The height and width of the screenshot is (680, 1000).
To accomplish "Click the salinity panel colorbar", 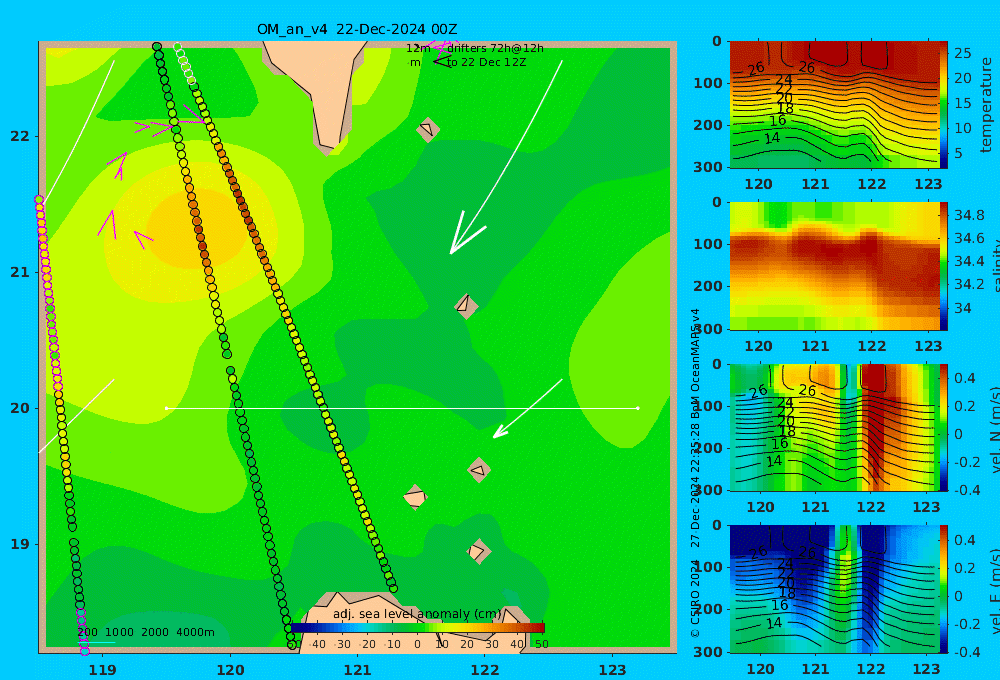I will pos(943,266).
